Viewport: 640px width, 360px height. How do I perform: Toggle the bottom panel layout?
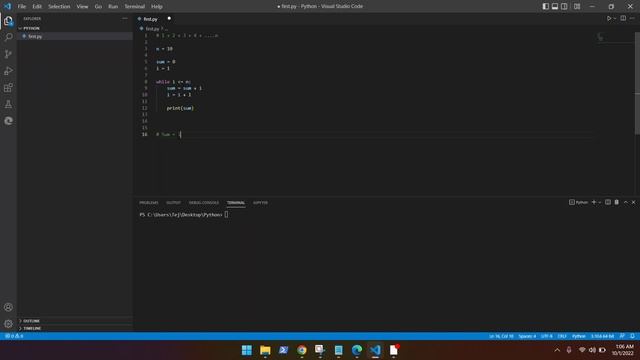pyautogui.click(x=555, y=6)
